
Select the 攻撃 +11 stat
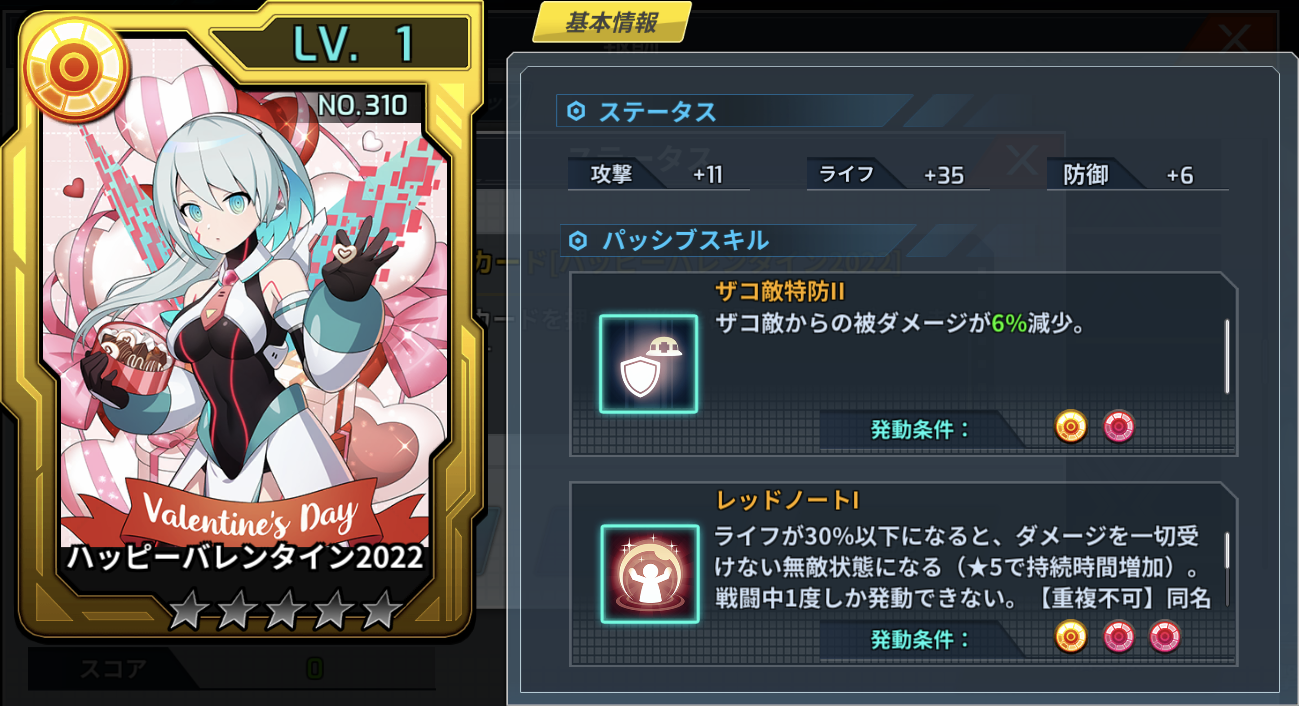coord(658,175)
